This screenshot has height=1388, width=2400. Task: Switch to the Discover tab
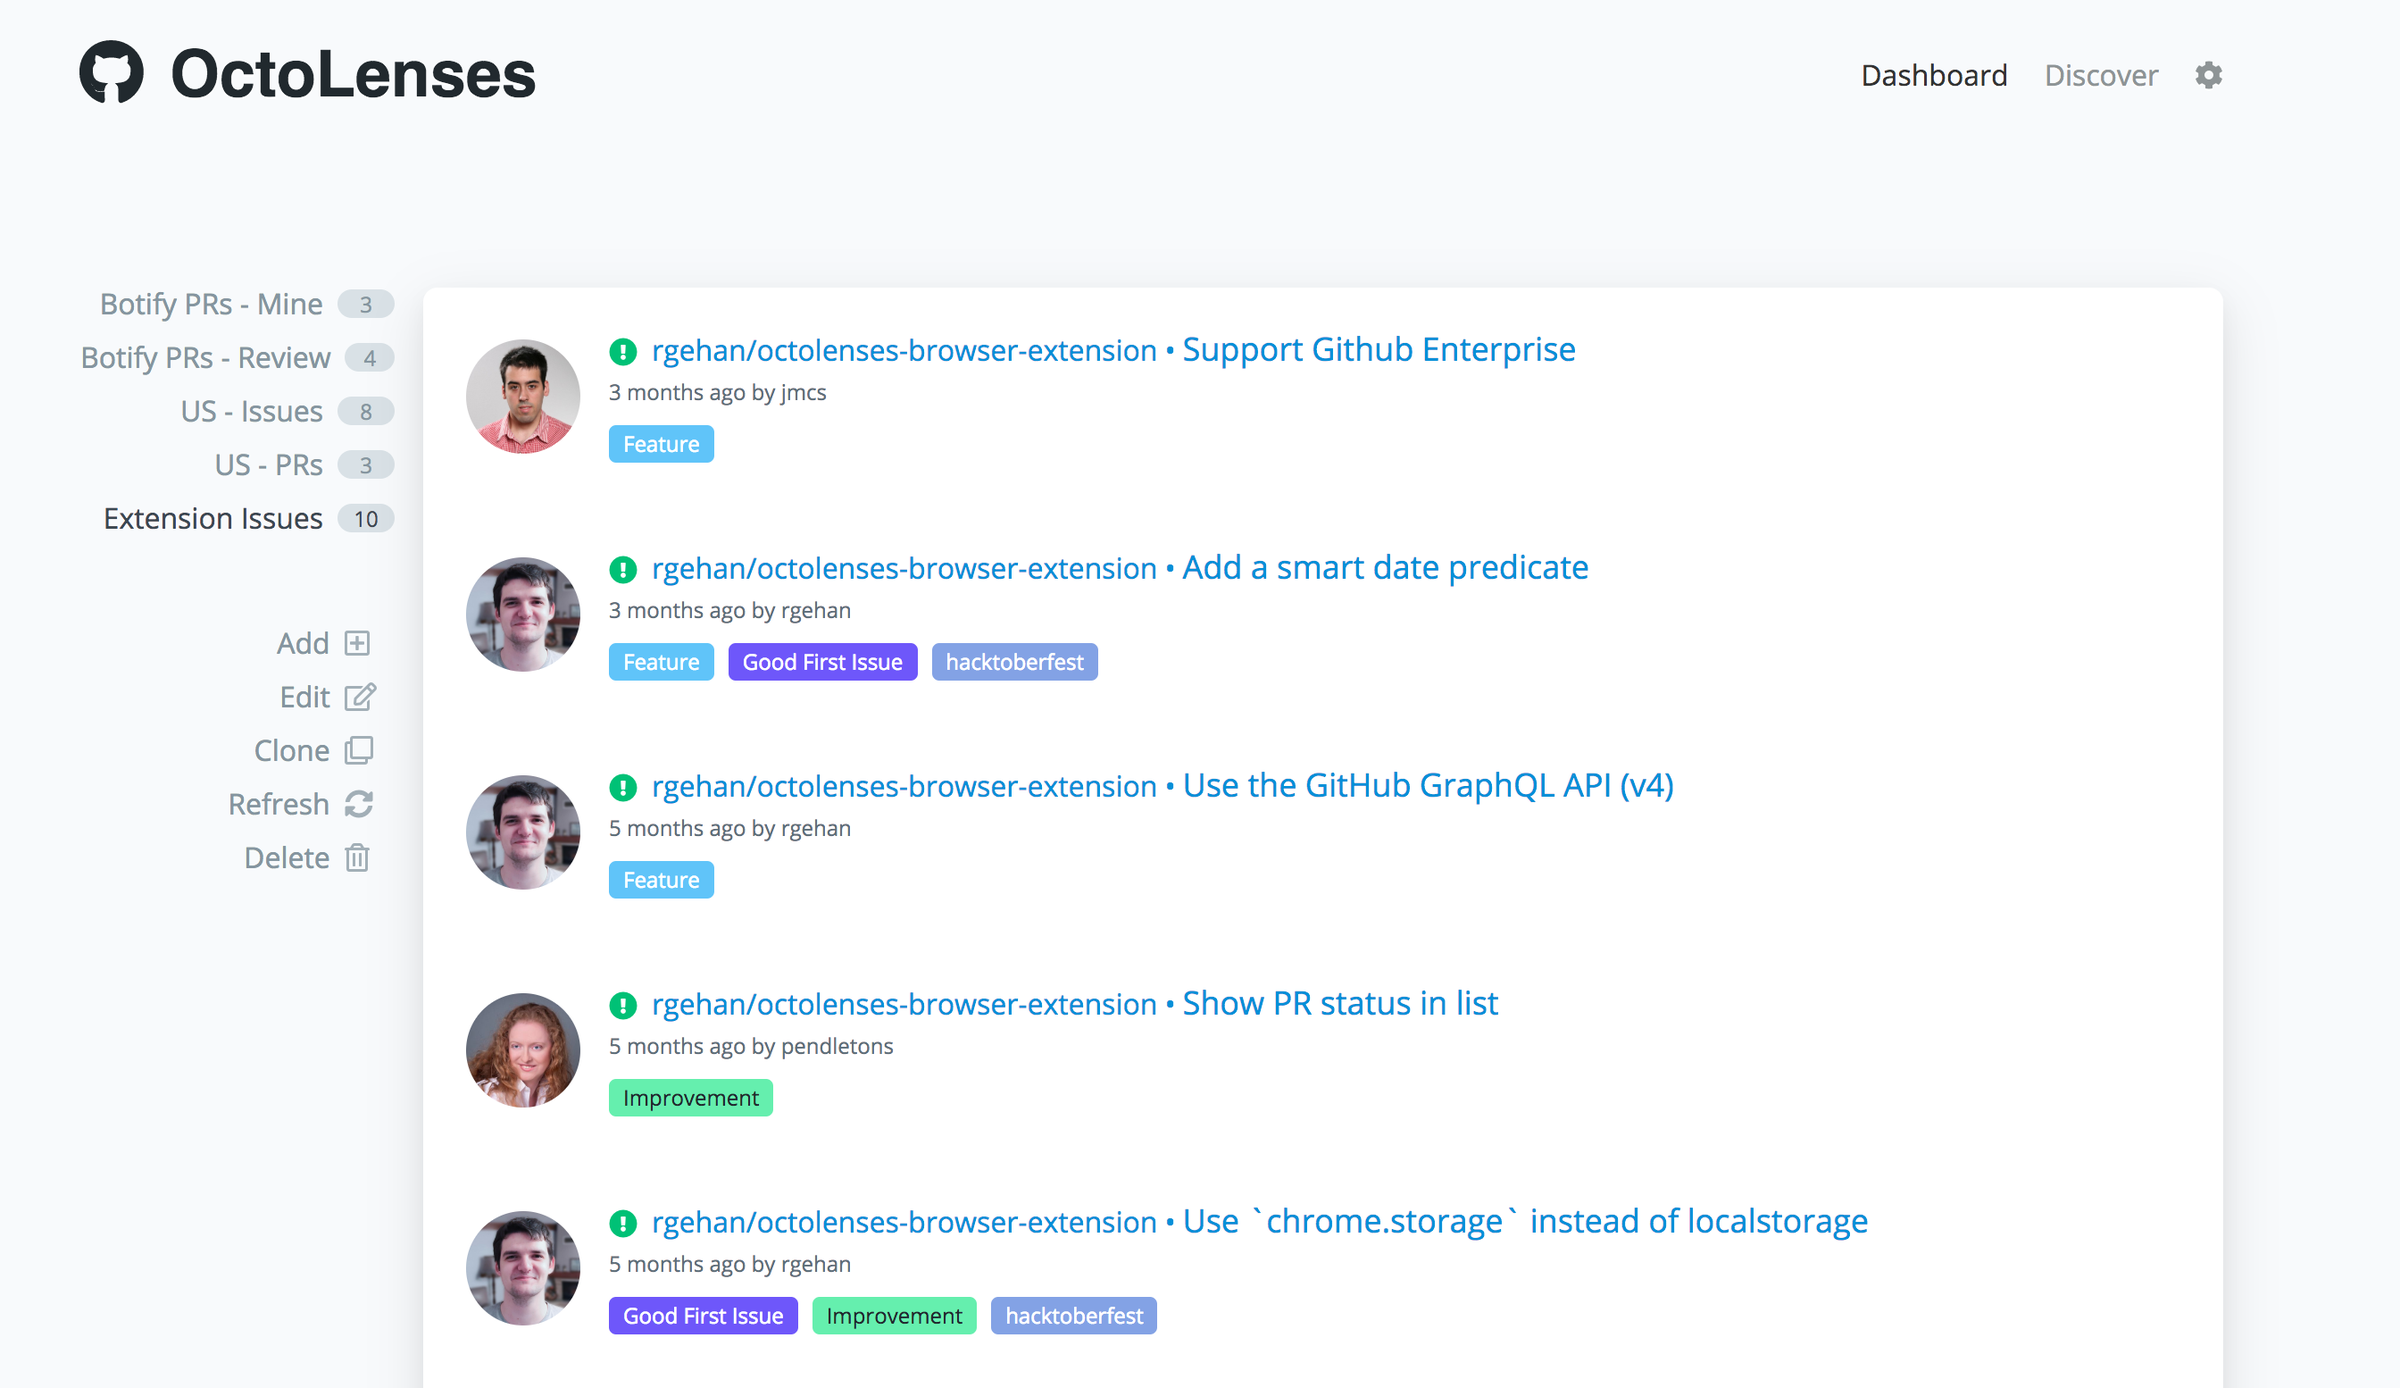pyautogui.click(x=2101, y=75)
